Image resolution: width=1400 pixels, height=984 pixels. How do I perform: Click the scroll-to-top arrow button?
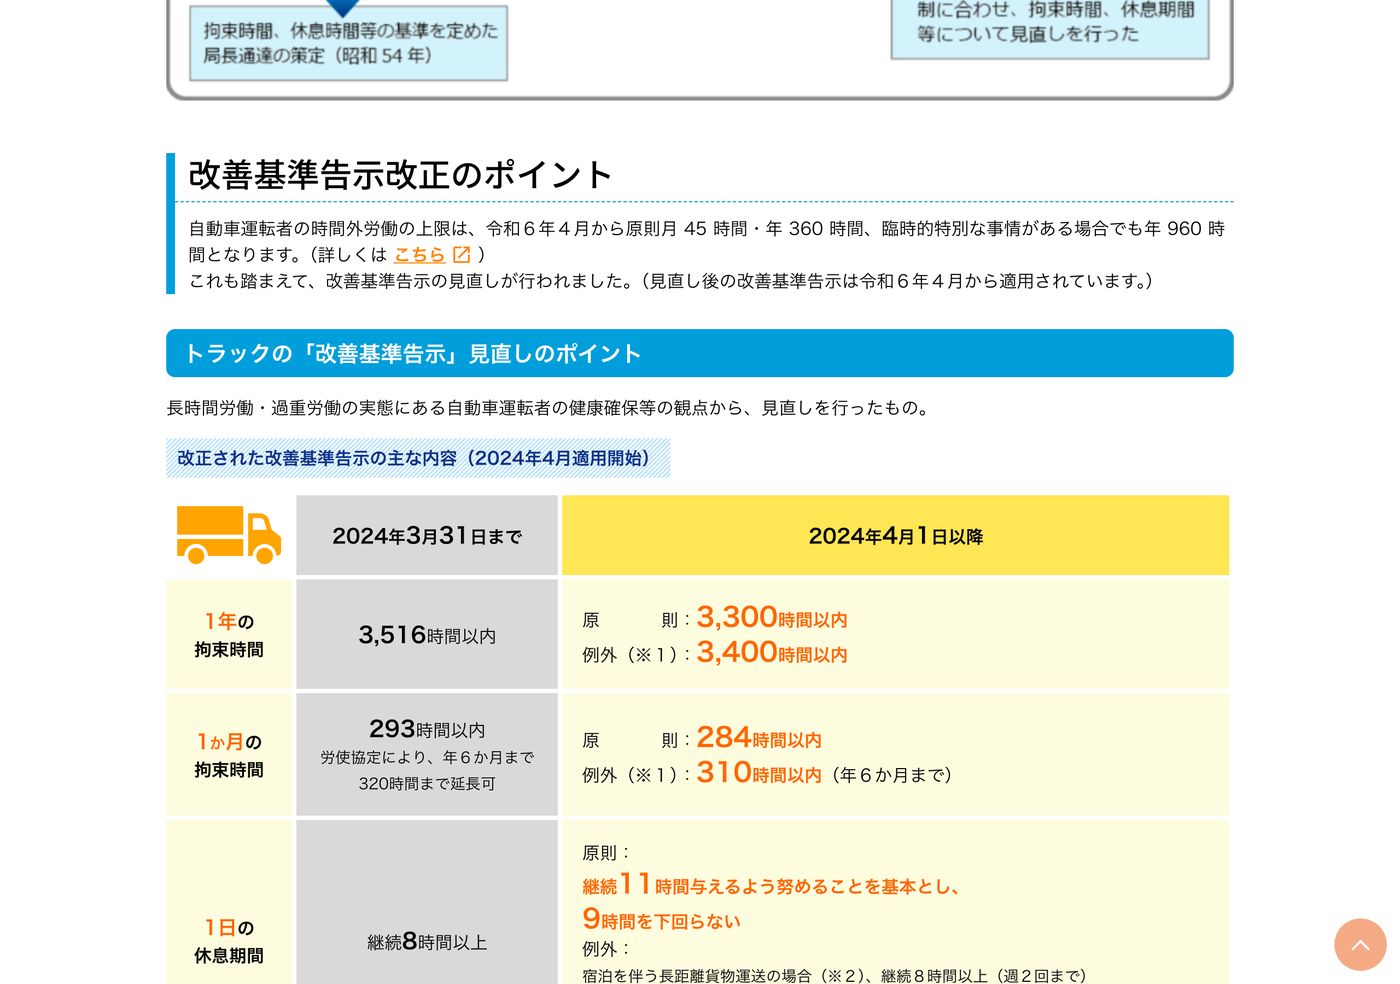(x=1360, y=944)
